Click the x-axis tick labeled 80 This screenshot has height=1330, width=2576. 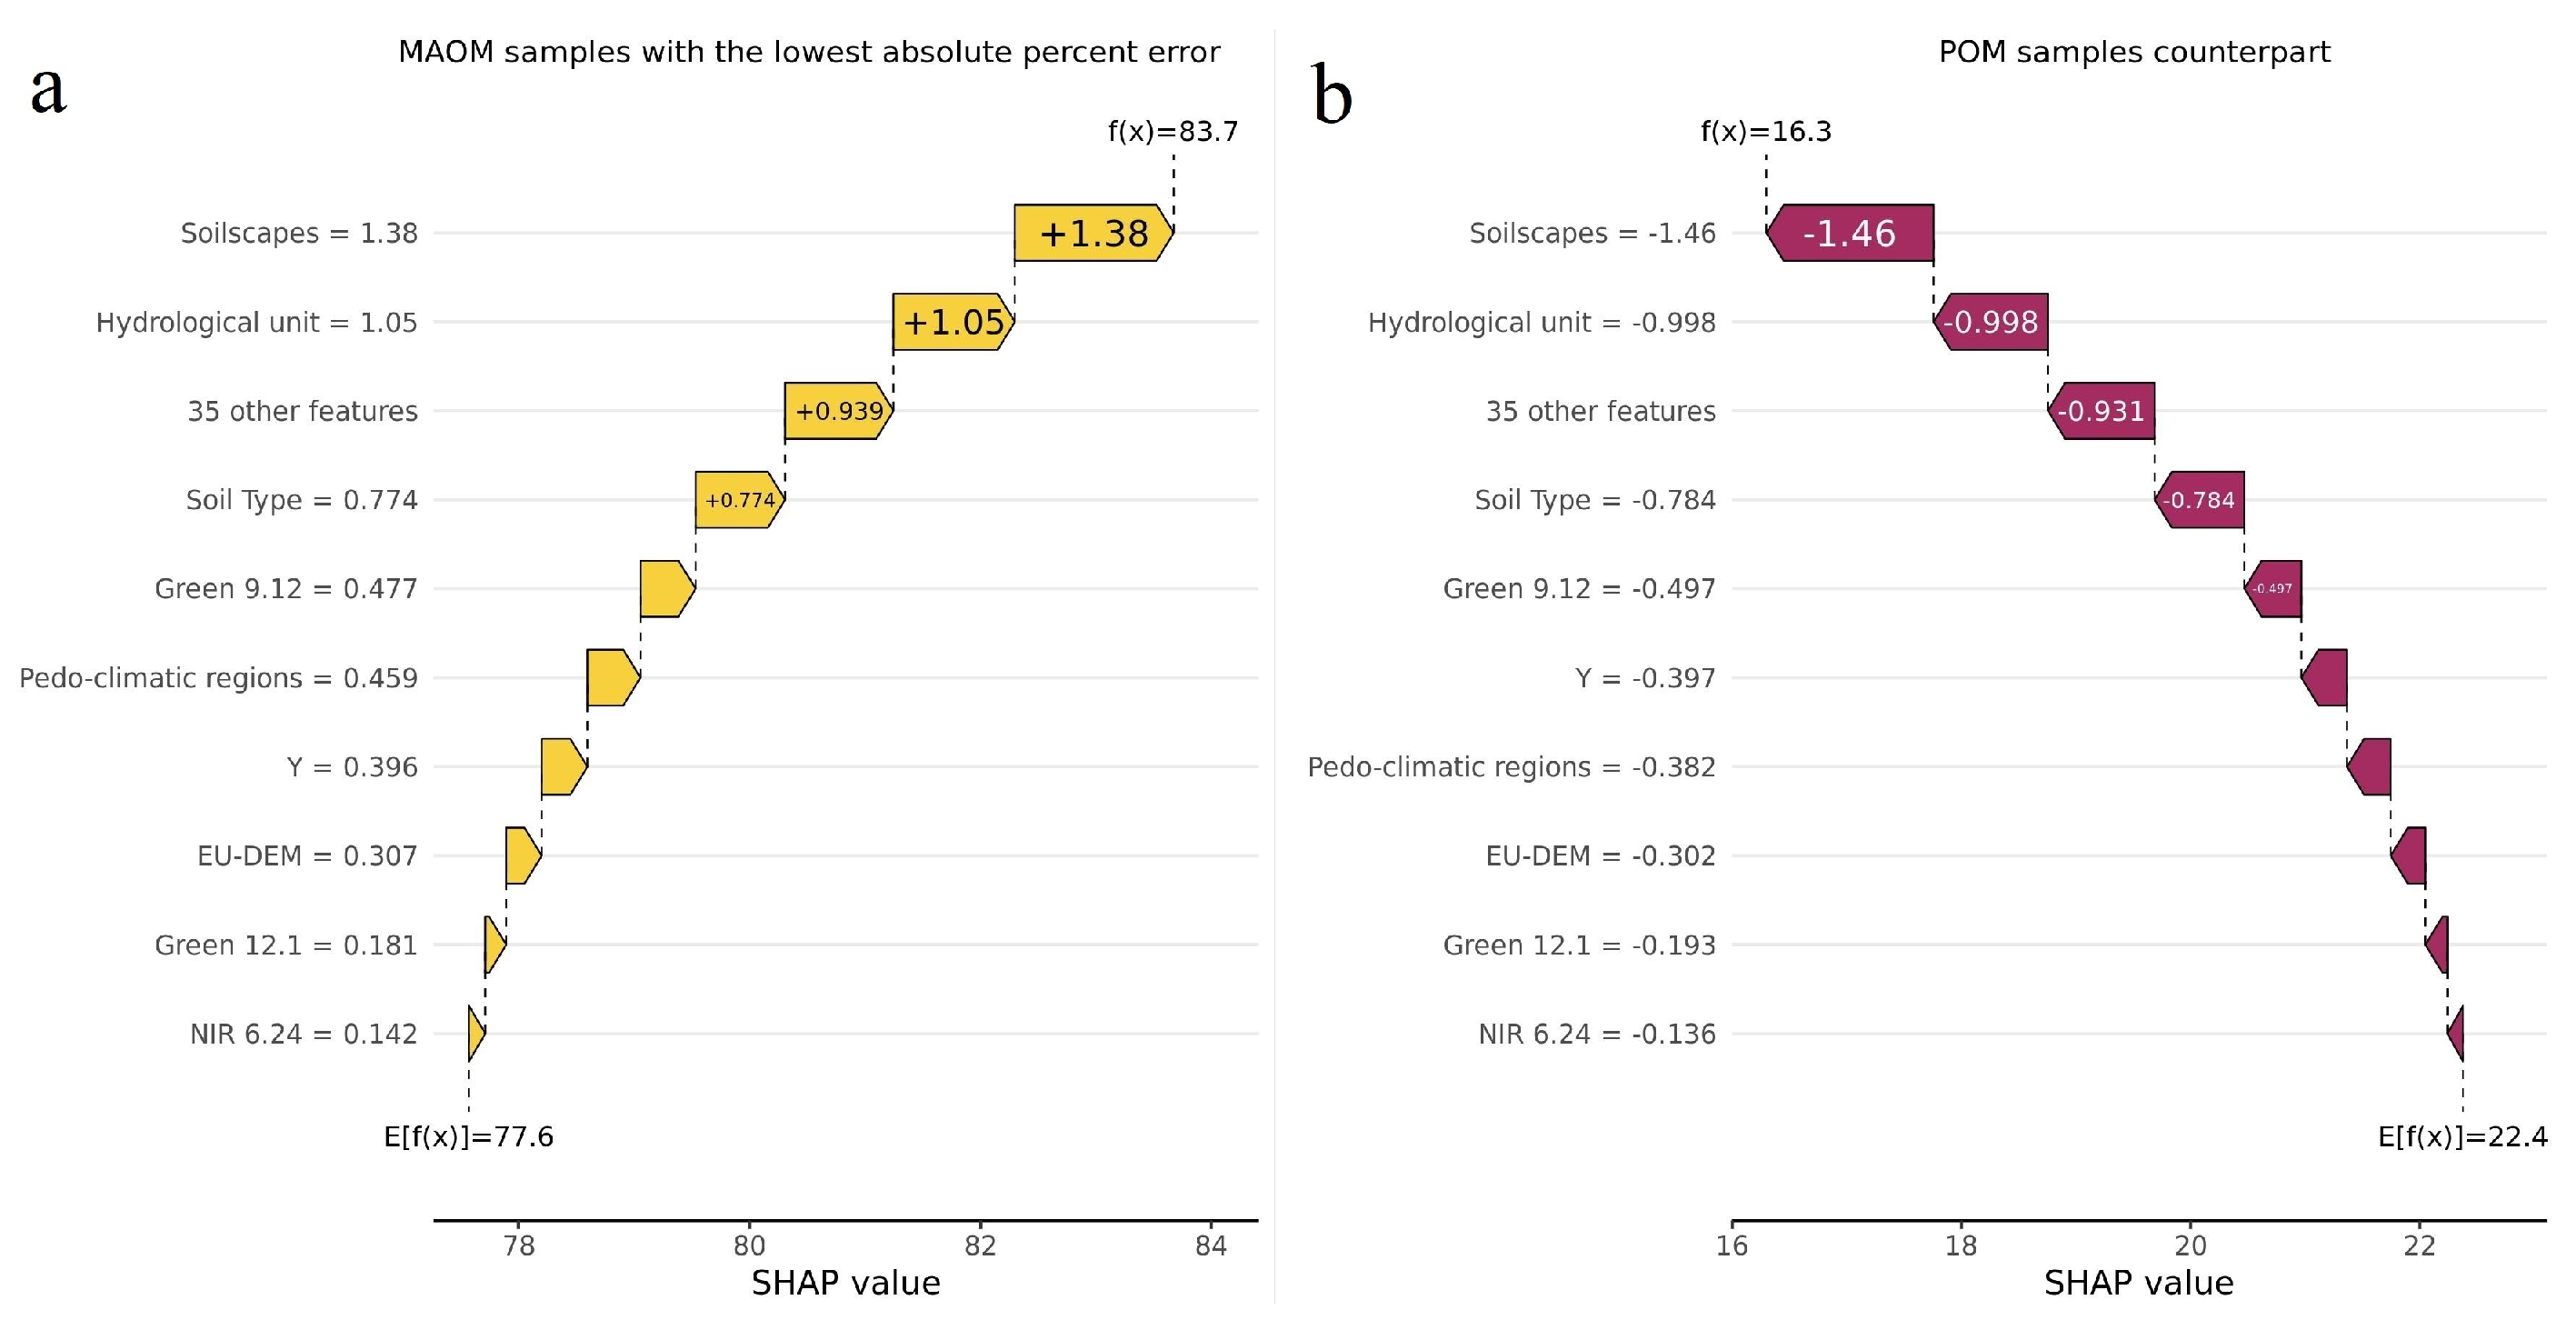pos(749,1246)
